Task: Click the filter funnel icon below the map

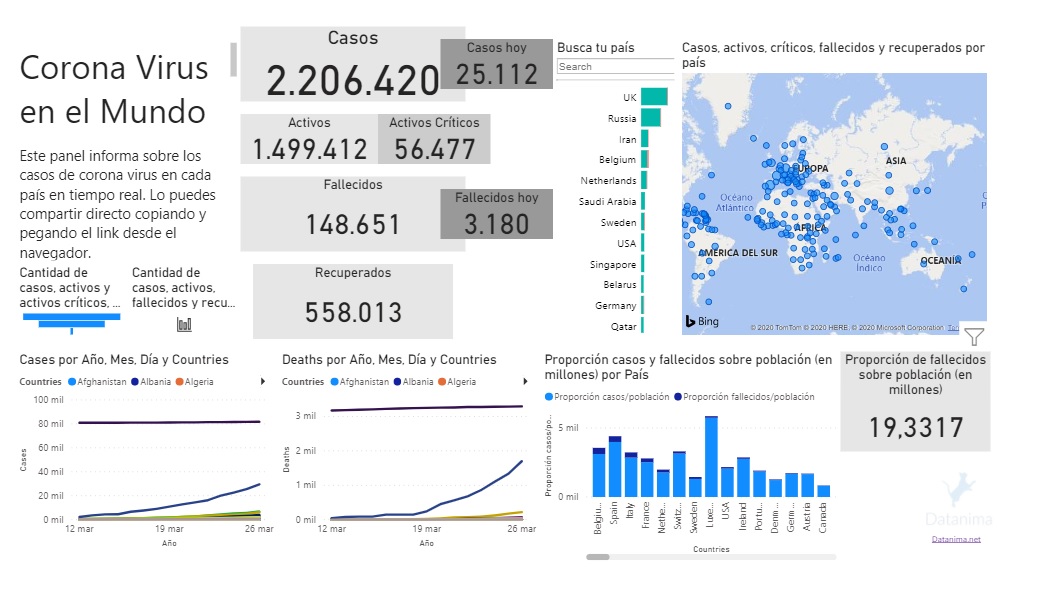Action: [x=974, y=337]
